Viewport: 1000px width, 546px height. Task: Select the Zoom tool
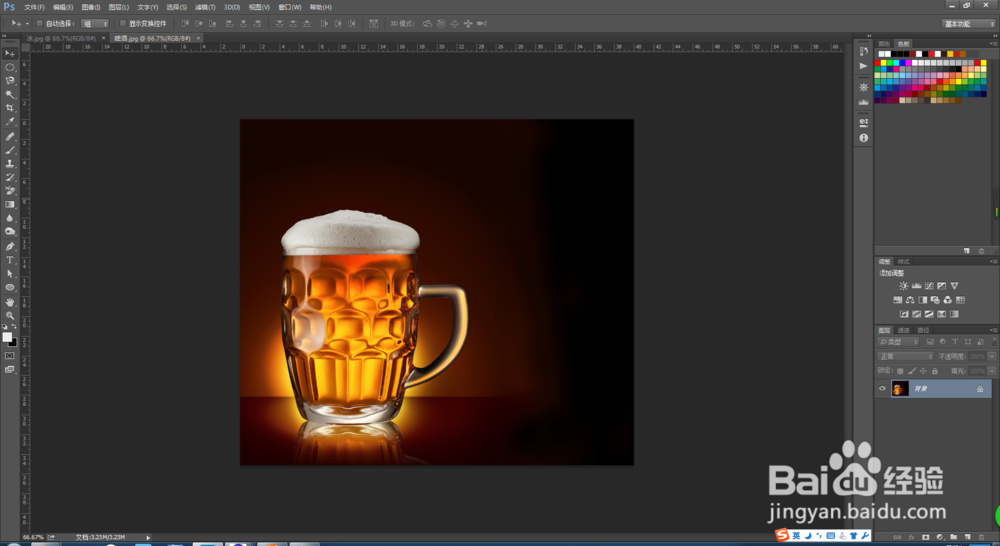point(10,316)
